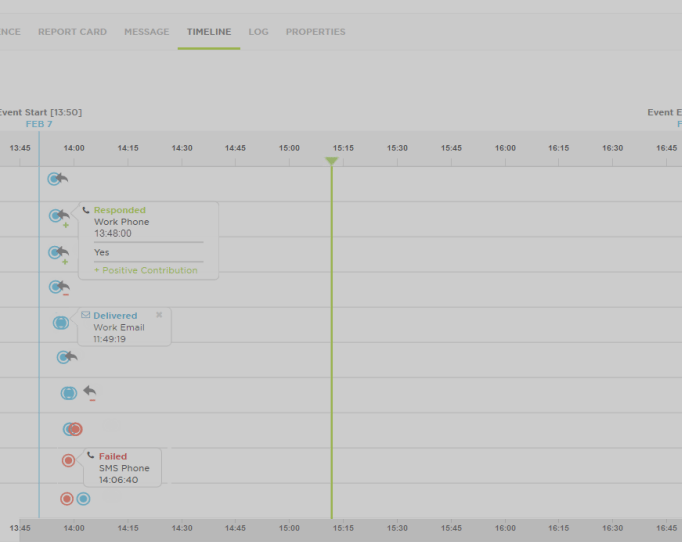Click the Delivered status text
The height and width of the screenshot is (542, 682).
[115, 316]
